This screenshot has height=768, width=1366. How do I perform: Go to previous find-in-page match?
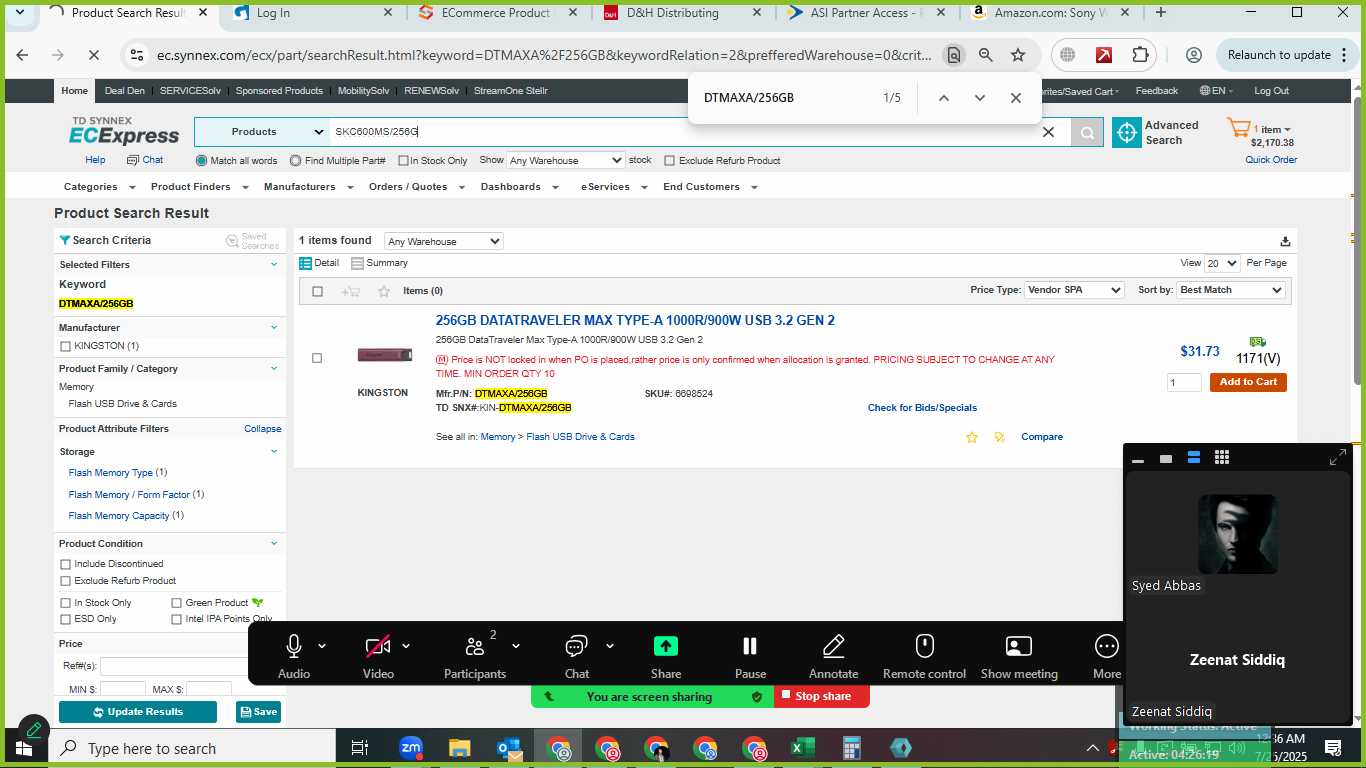(944, 98)
